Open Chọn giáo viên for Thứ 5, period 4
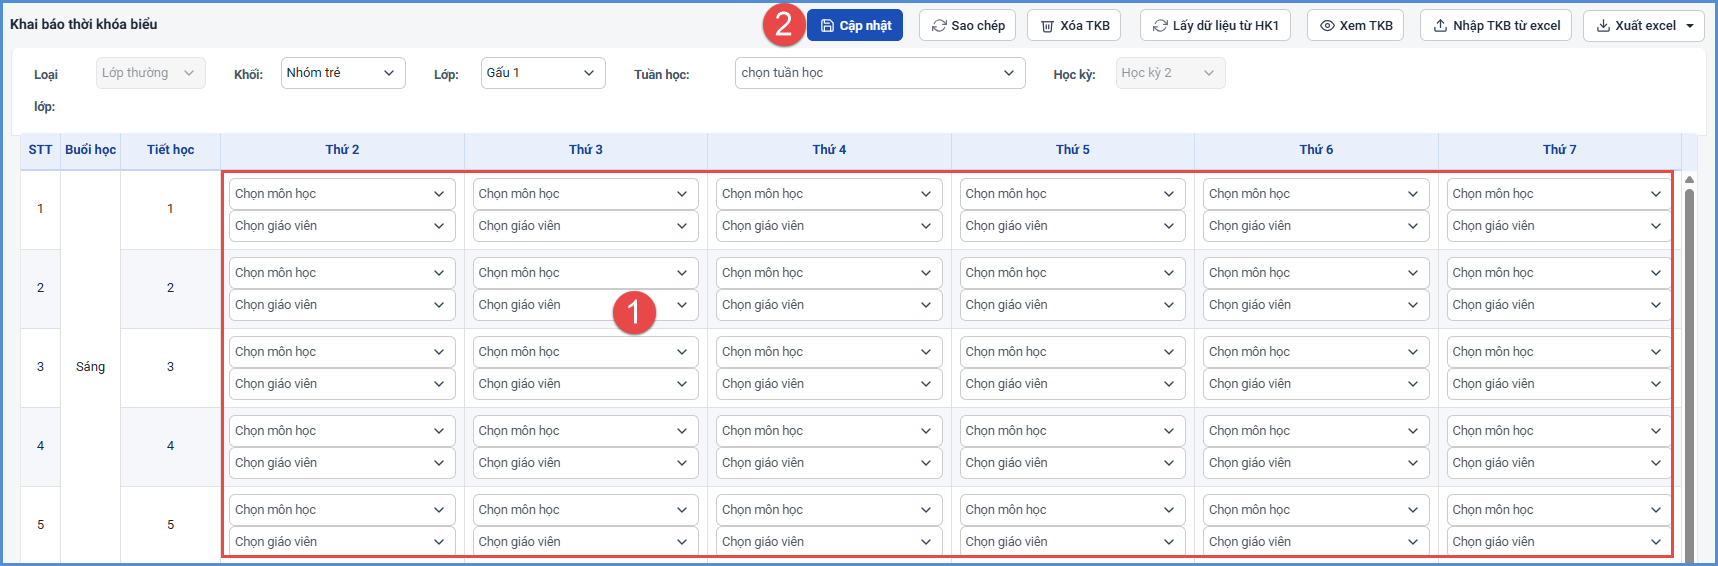 pos(1072,463)
